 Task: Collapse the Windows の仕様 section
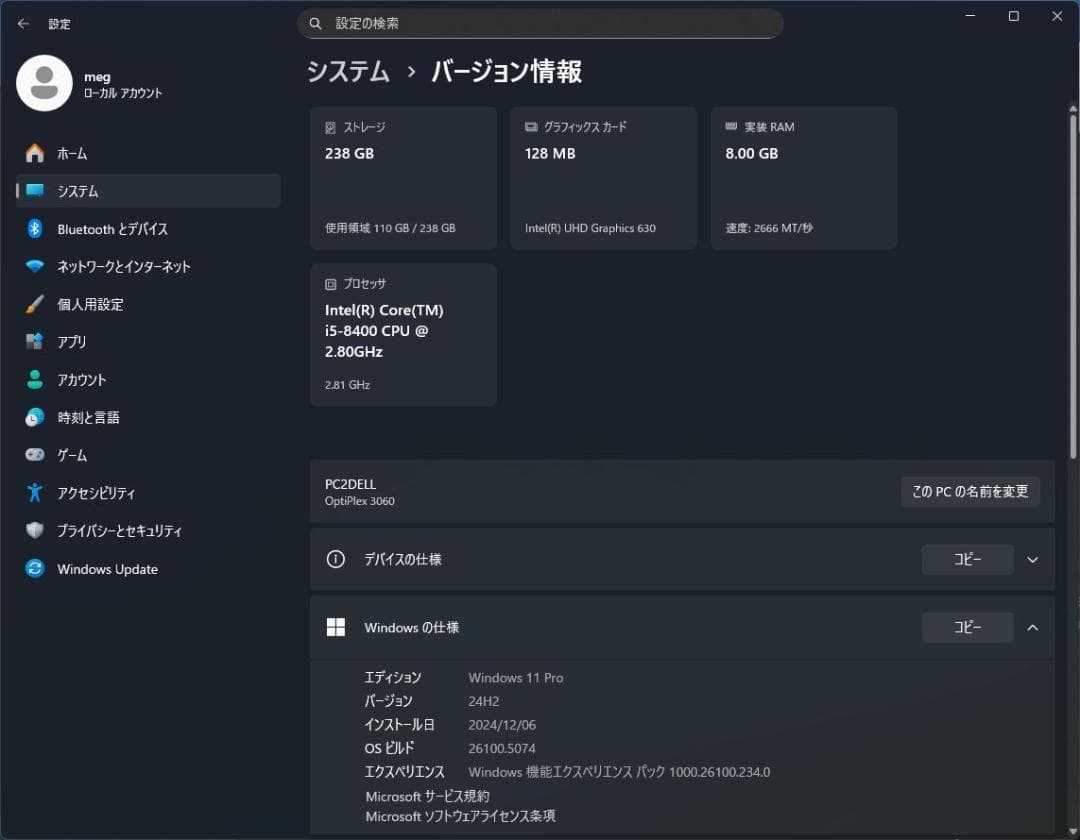[x=1032, y=627]
